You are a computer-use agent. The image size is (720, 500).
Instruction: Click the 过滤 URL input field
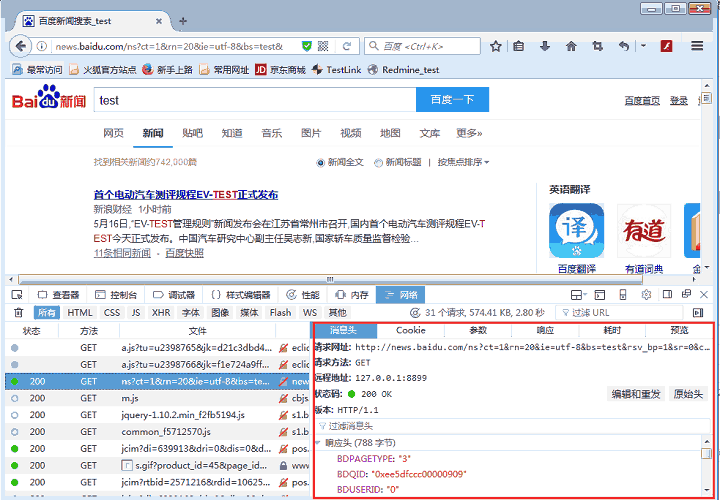pos(619,313)
